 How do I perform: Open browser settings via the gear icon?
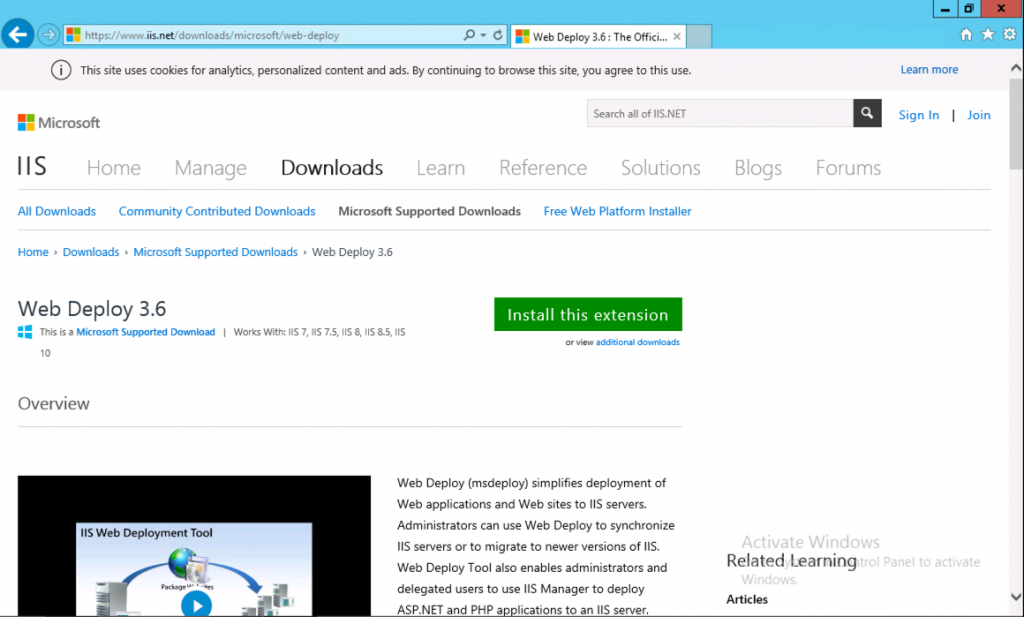point(1010,33)
